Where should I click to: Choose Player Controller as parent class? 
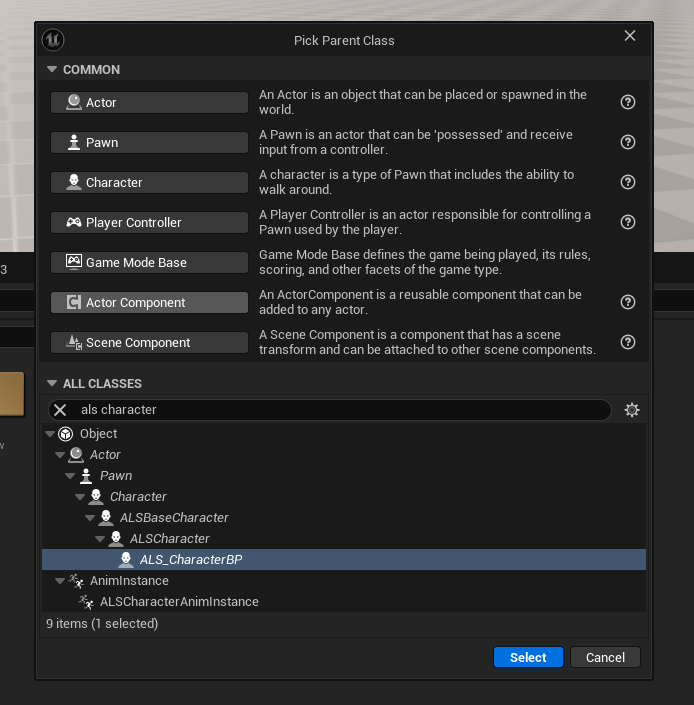tap(149, 223)
